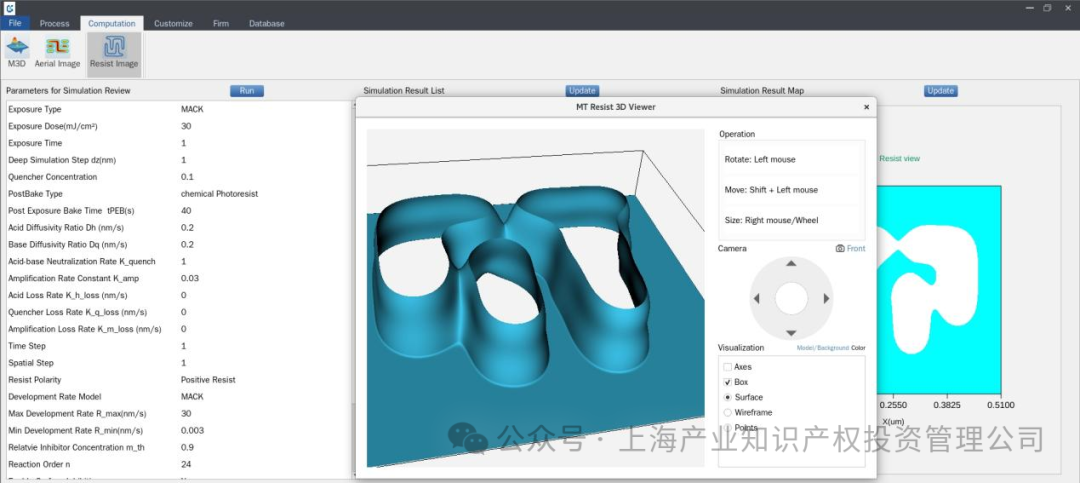The height and width of the screenshot is (483, 1080).
Task: Rotate camera right with right arrow
Action: pyautogui.click(x=827, y=298)
